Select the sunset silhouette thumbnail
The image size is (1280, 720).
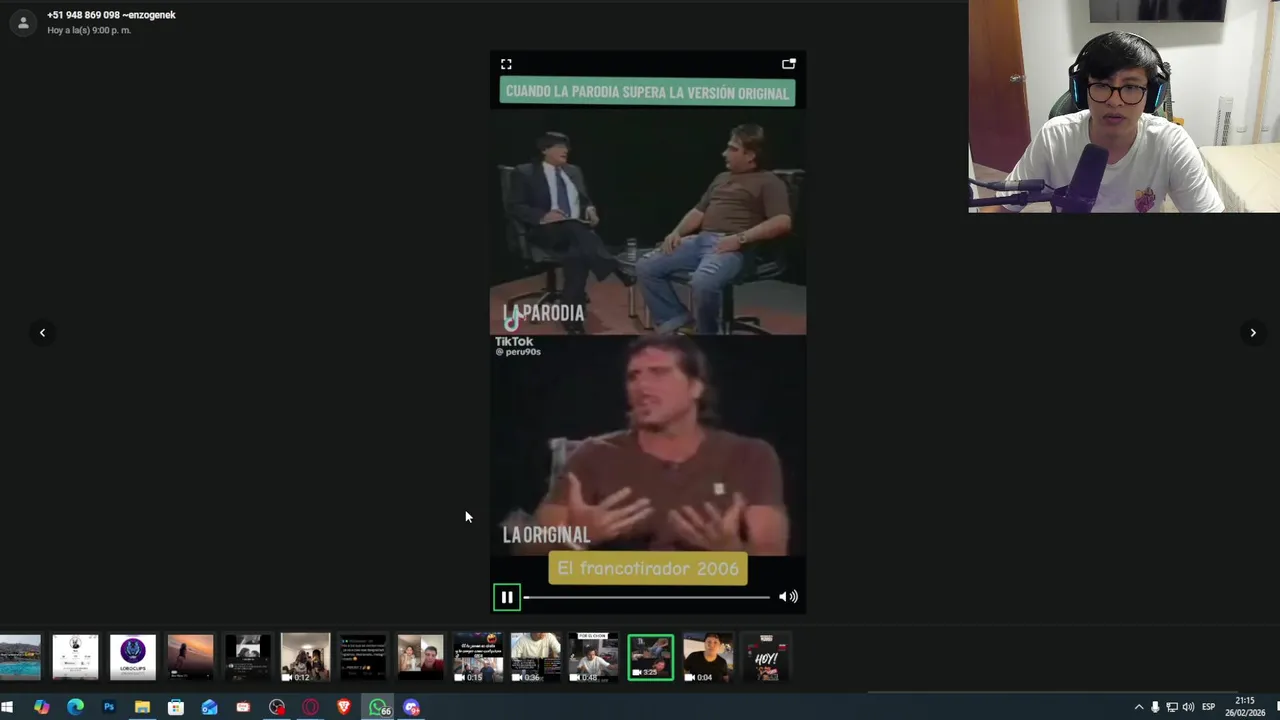[x=190, y=658]
